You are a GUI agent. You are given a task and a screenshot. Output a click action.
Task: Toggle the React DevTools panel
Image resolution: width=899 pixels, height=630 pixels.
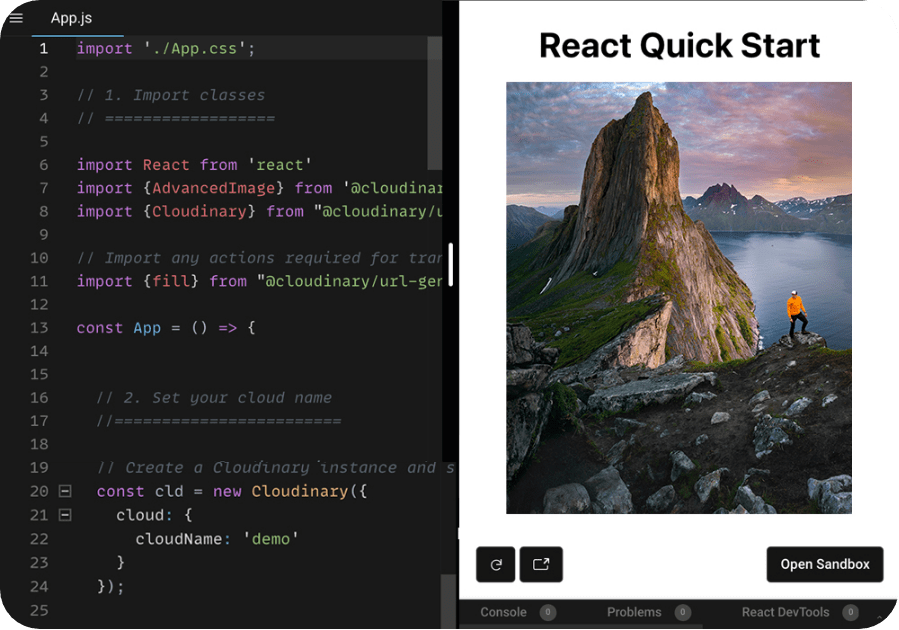tap(787, 612)
